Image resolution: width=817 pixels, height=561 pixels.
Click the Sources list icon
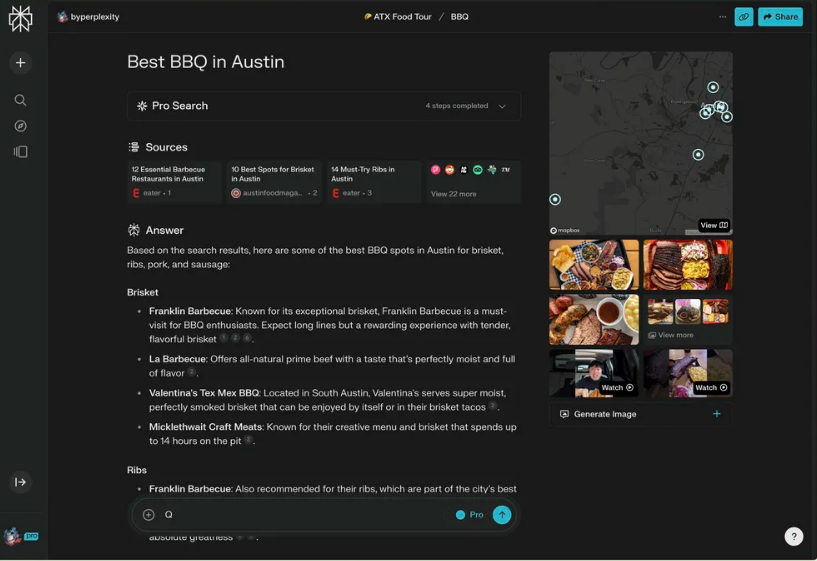click(134, 147)
